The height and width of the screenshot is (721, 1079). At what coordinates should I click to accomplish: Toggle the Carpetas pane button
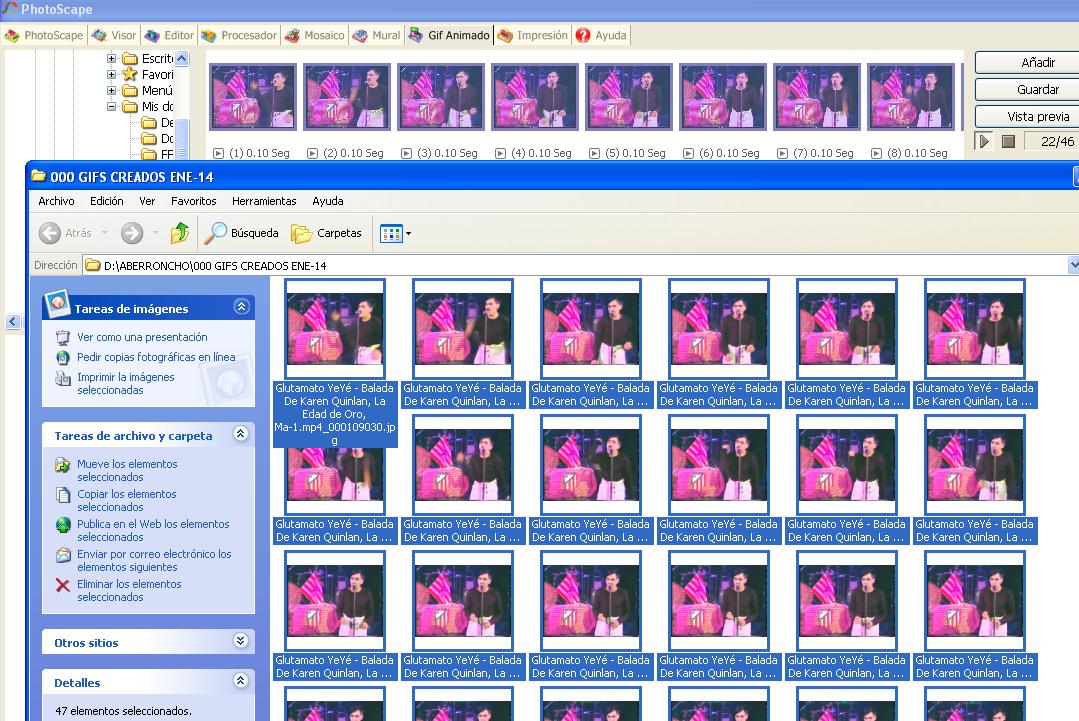[x=327, y=233]
